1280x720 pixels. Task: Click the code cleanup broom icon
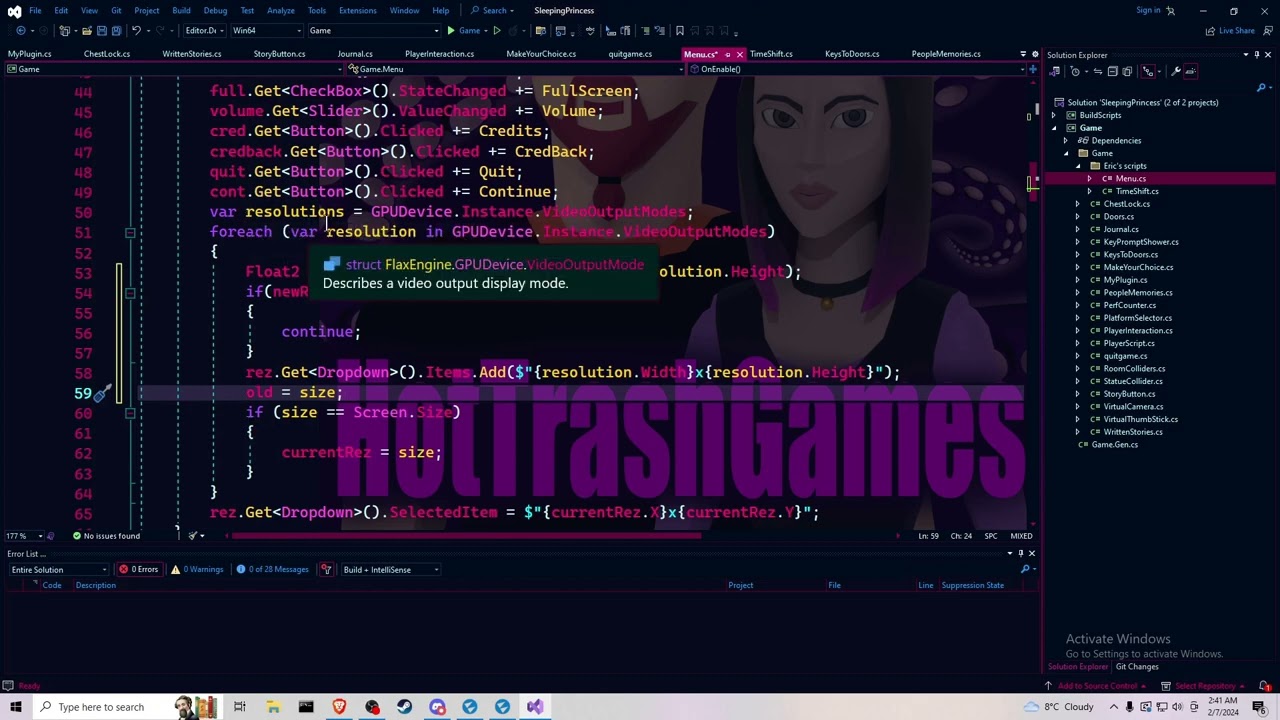pyautogui.click(x=193, y=536)
